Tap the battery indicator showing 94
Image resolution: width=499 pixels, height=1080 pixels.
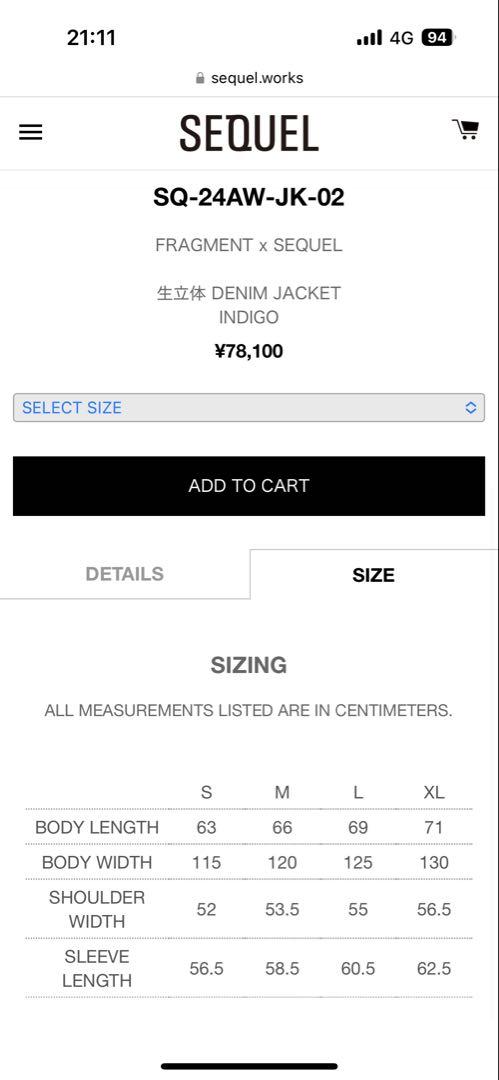click(x=438, y=37)
